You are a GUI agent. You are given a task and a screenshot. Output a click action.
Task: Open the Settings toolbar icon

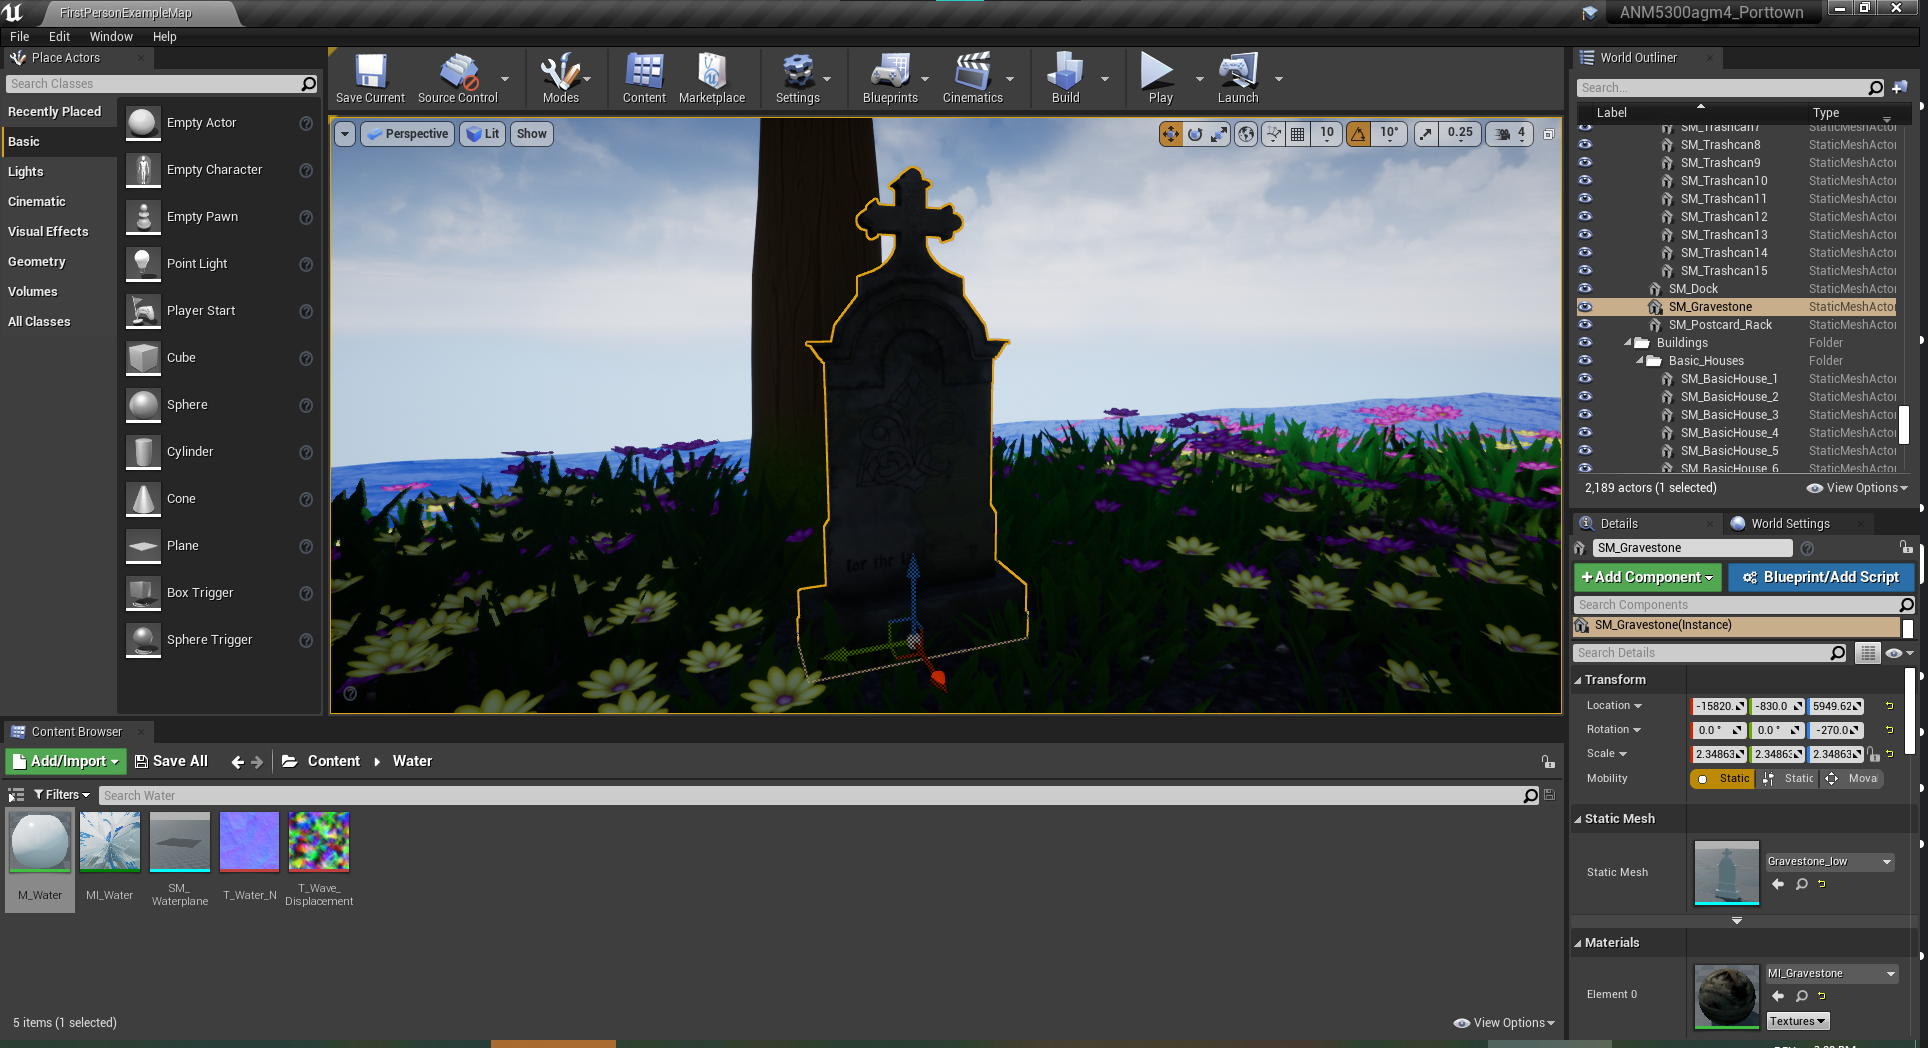pyautogui.click(x=797, y=78)
